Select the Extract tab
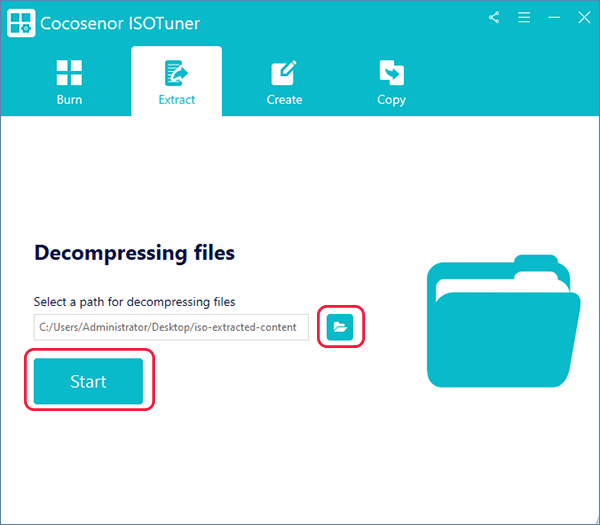Viewport: 600px width, 525px height. click(x=176, y=82)
